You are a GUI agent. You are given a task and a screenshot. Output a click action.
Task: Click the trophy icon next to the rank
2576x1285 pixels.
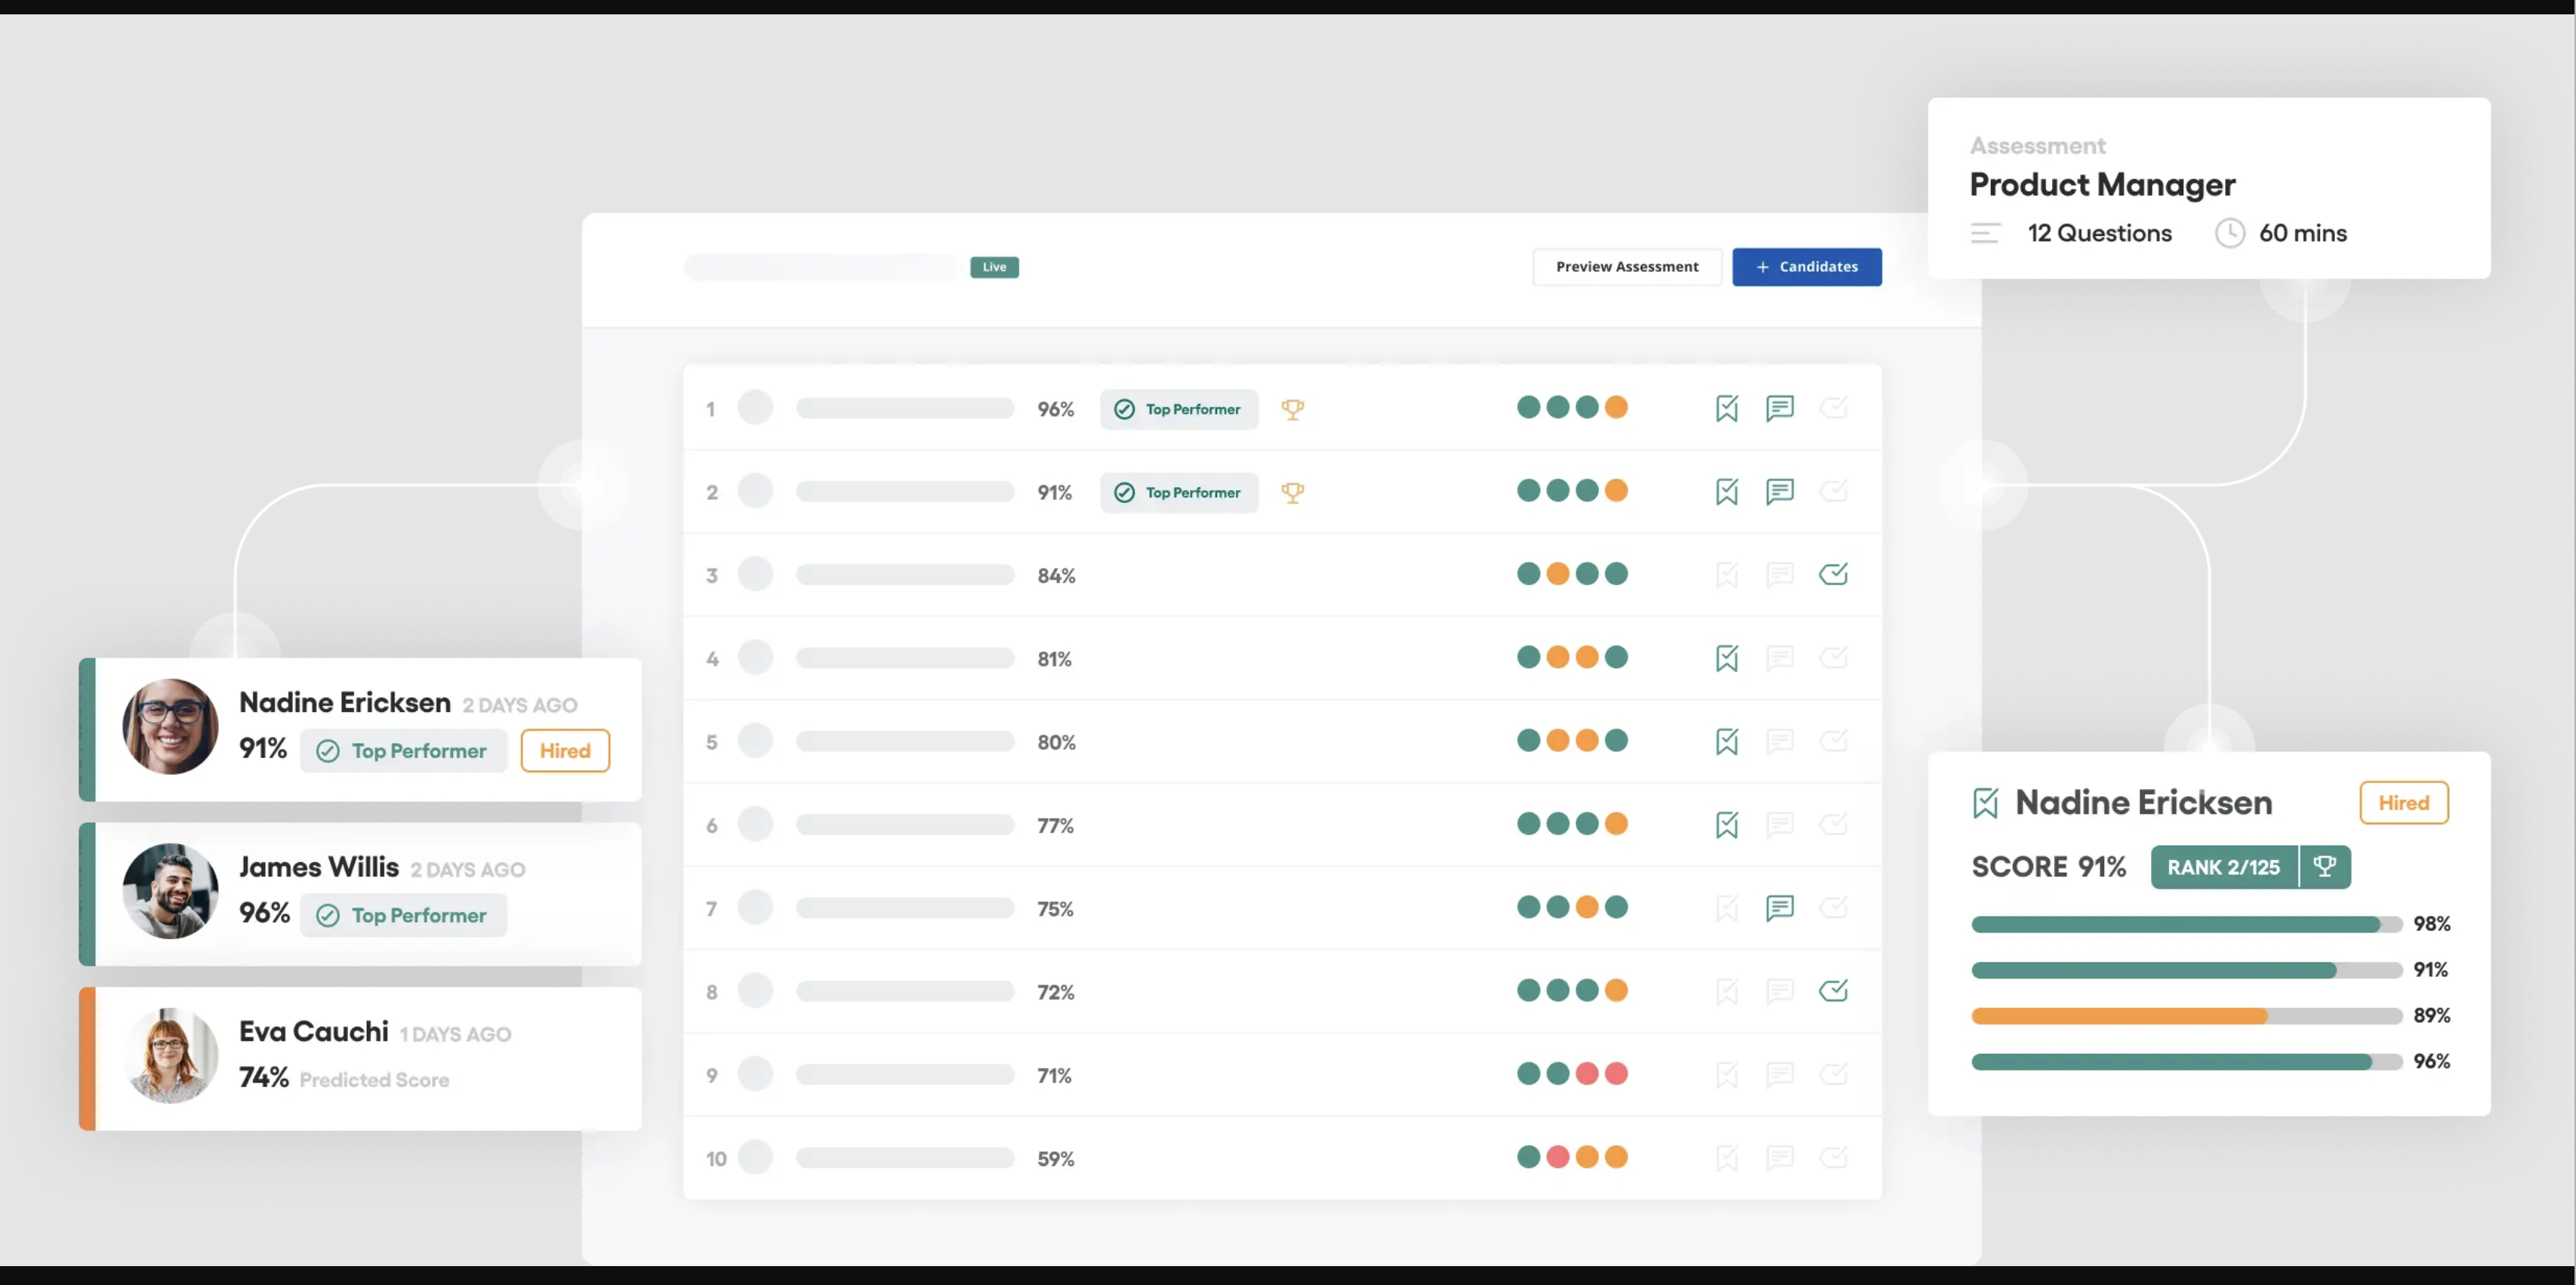(x=2325, y=867)
